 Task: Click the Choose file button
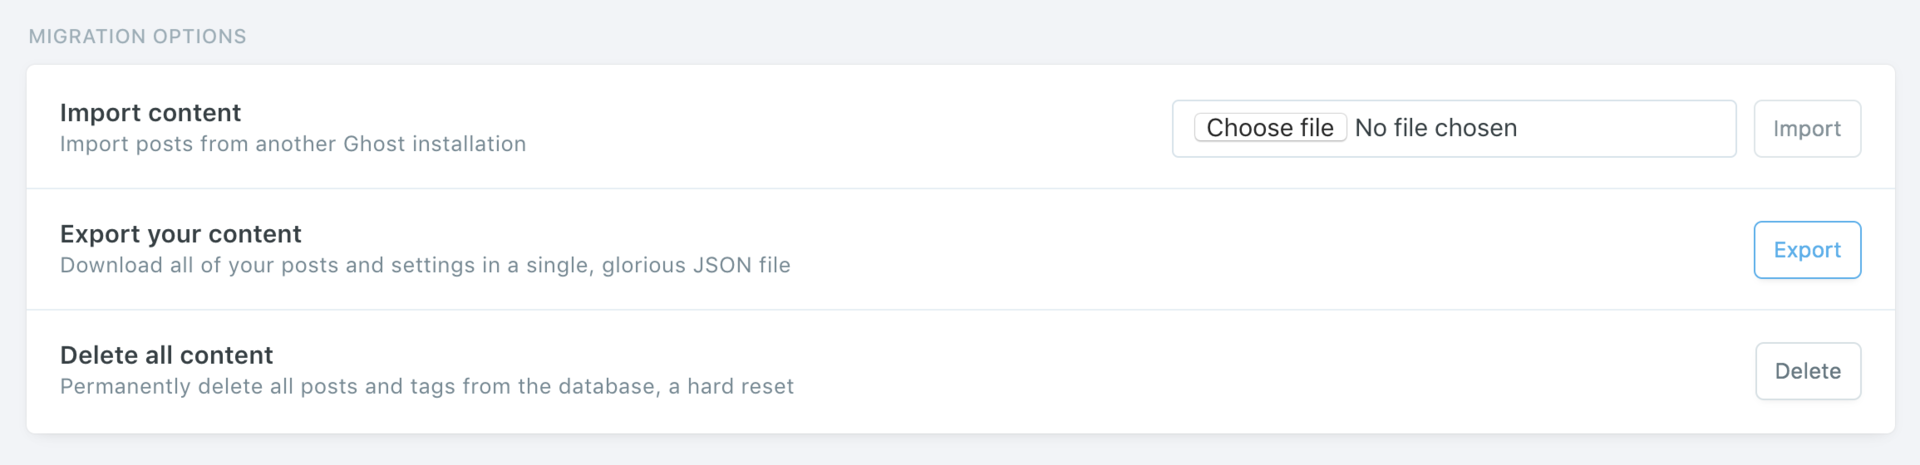click(1270, 128)
